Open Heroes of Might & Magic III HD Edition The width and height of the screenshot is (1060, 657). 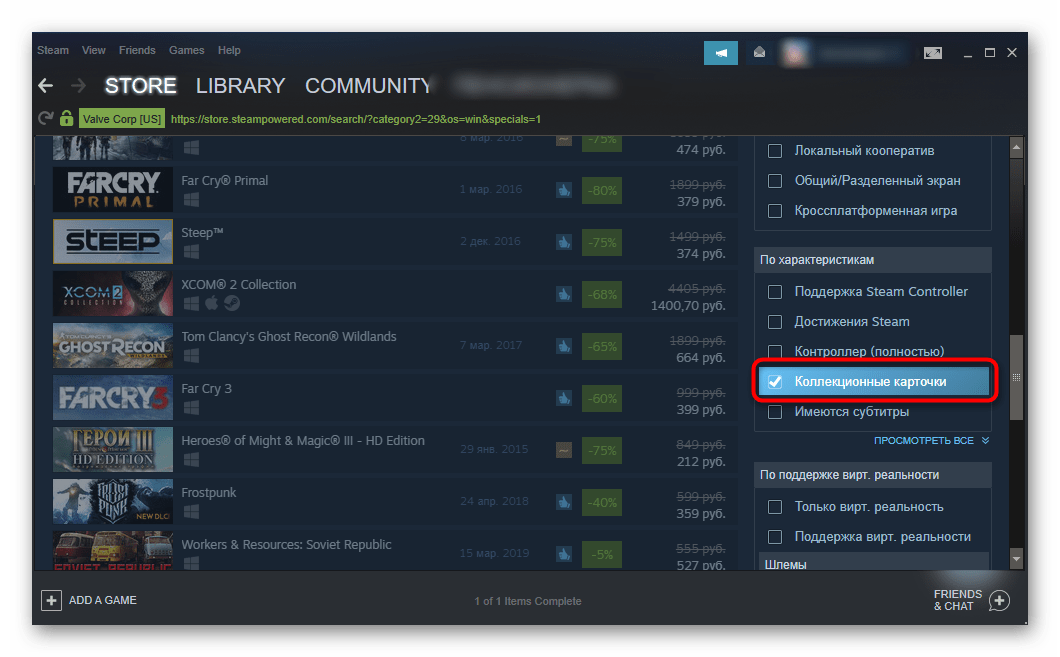point(395,450)
